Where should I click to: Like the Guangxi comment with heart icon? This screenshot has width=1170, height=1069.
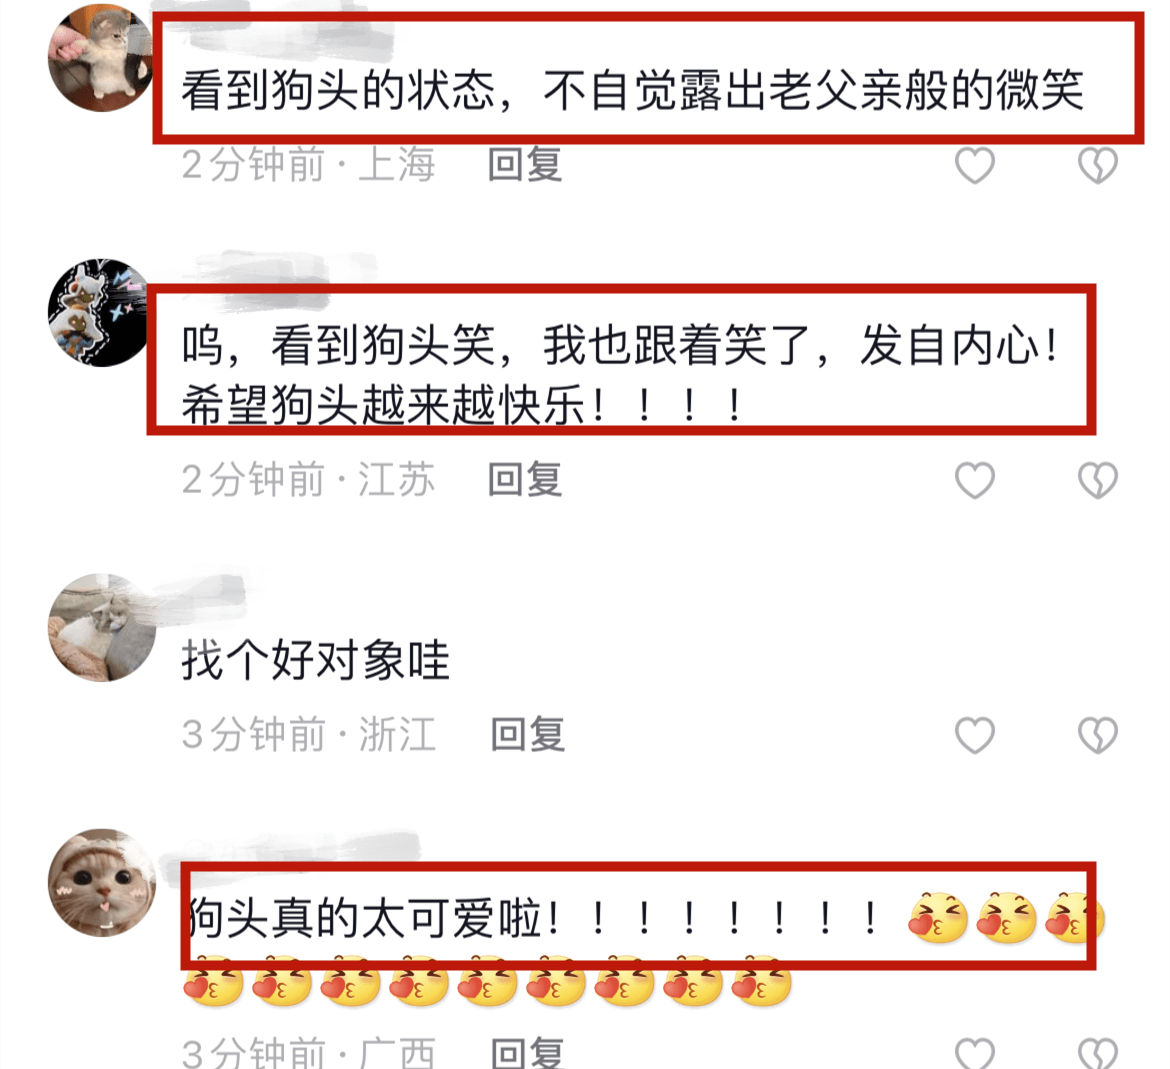pos(975,1053)
